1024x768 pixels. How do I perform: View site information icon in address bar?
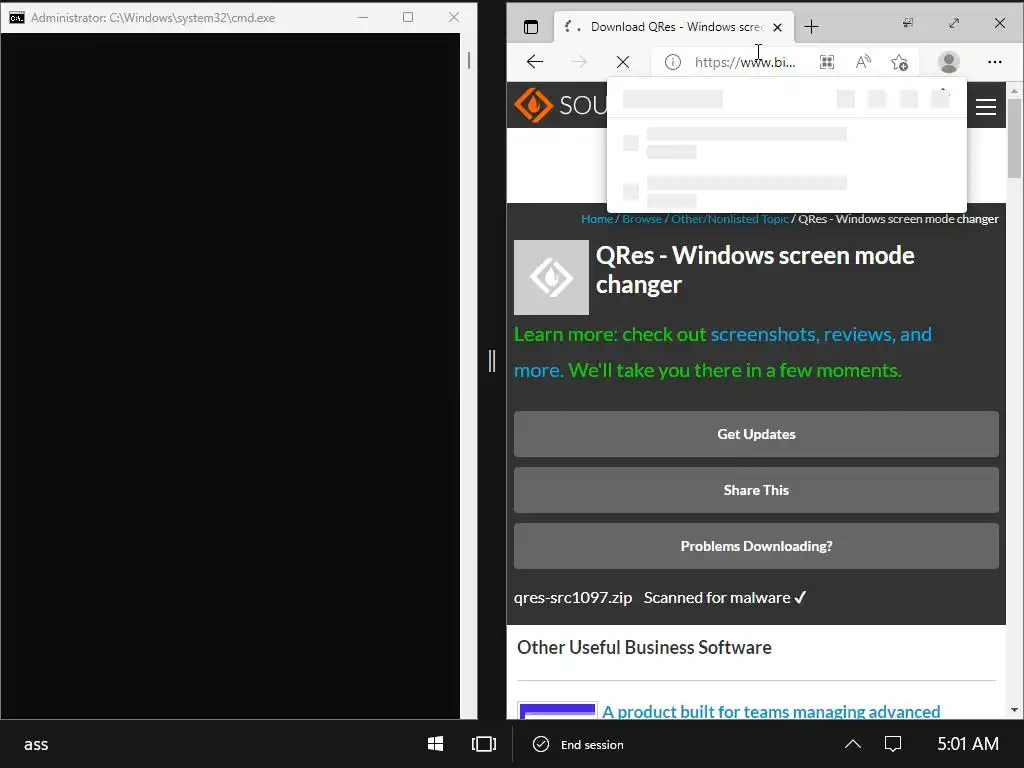[673, 62]
